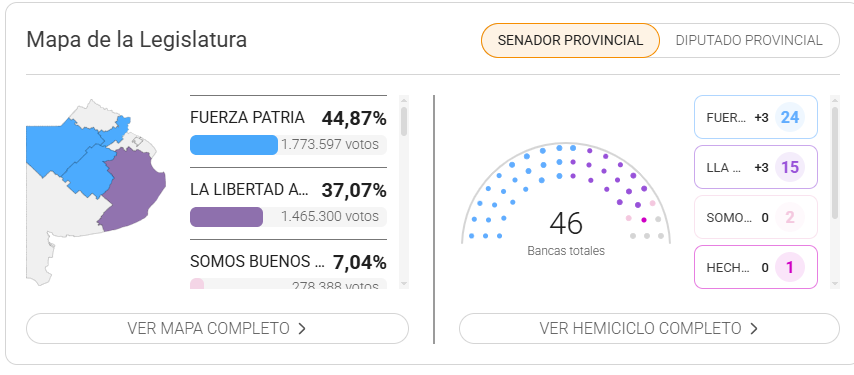Click the light blue 24 seat count circle

click(790, 117)
